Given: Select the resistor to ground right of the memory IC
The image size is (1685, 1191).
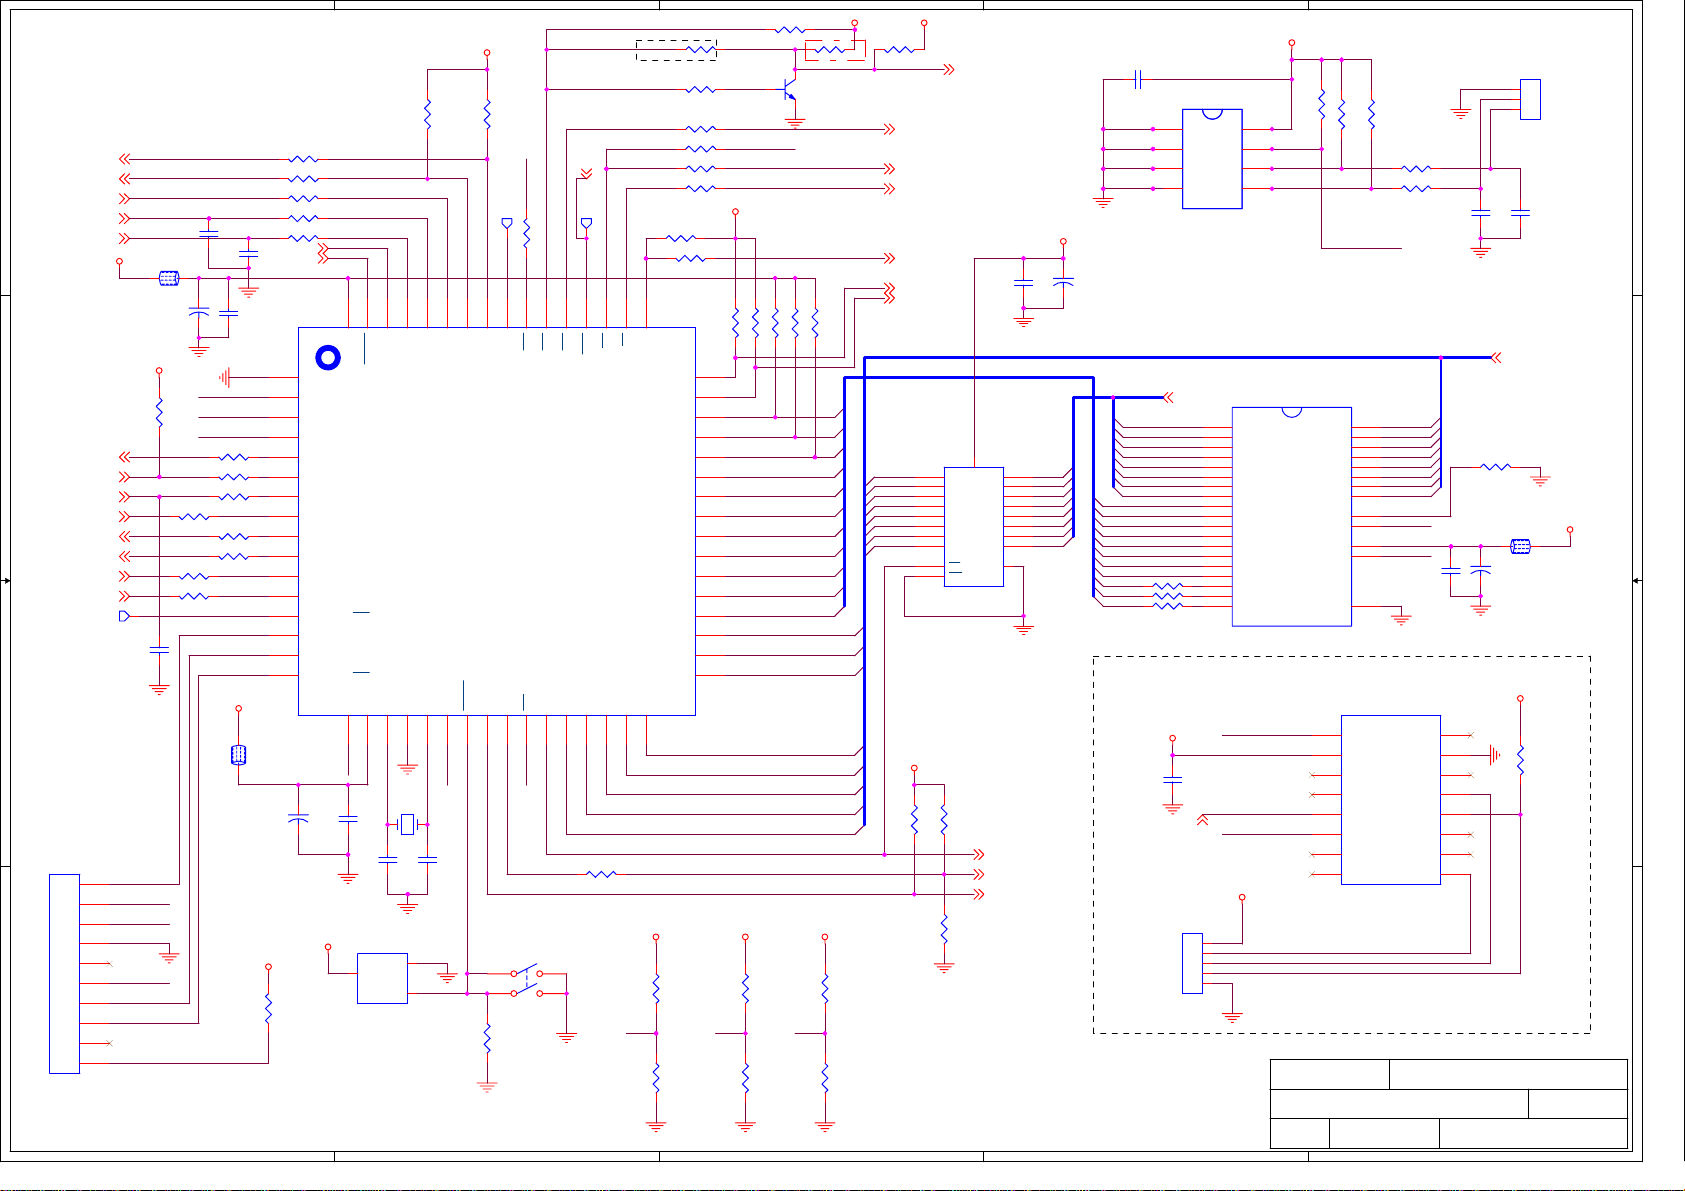Looking at the screenshot, I should pos(1495,466).
